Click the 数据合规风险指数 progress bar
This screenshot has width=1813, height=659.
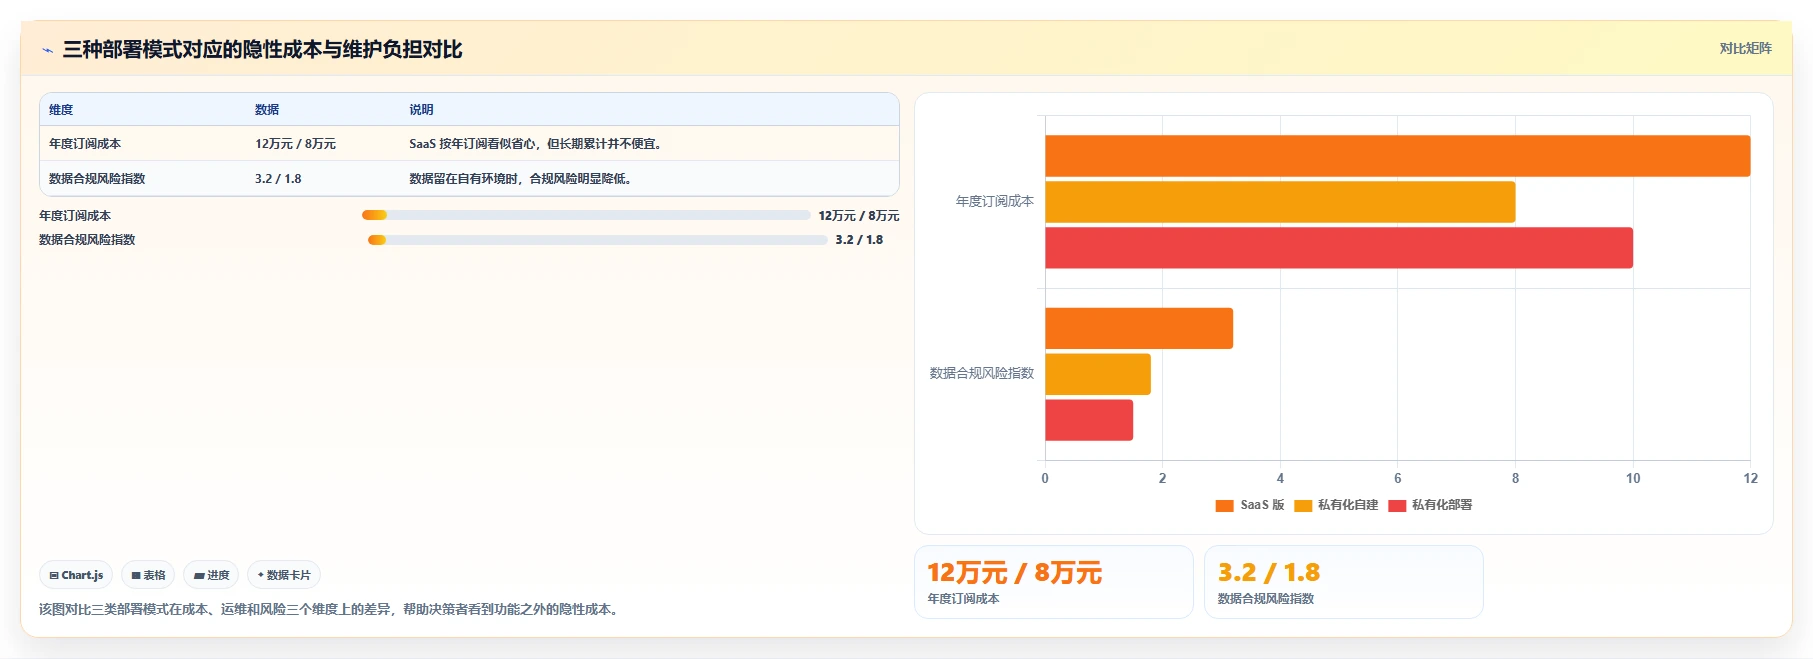pyautogui.click(x=597, y=239)
